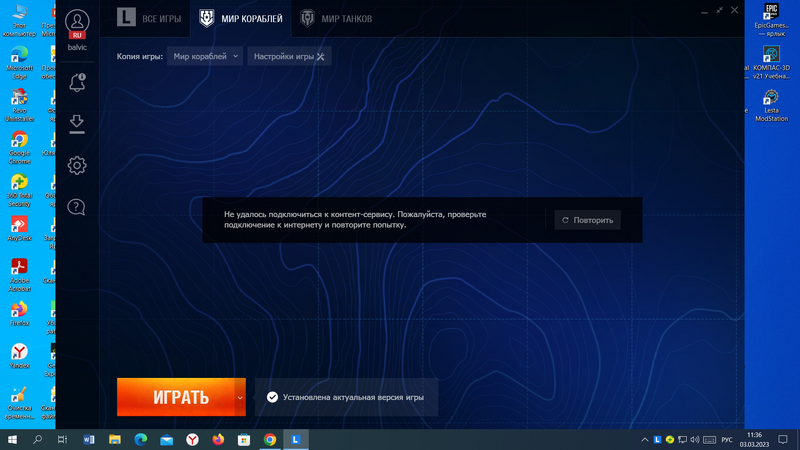Select Очистка временных desktop shortcut
The image size is (800, 450).
tap(19, 403)
